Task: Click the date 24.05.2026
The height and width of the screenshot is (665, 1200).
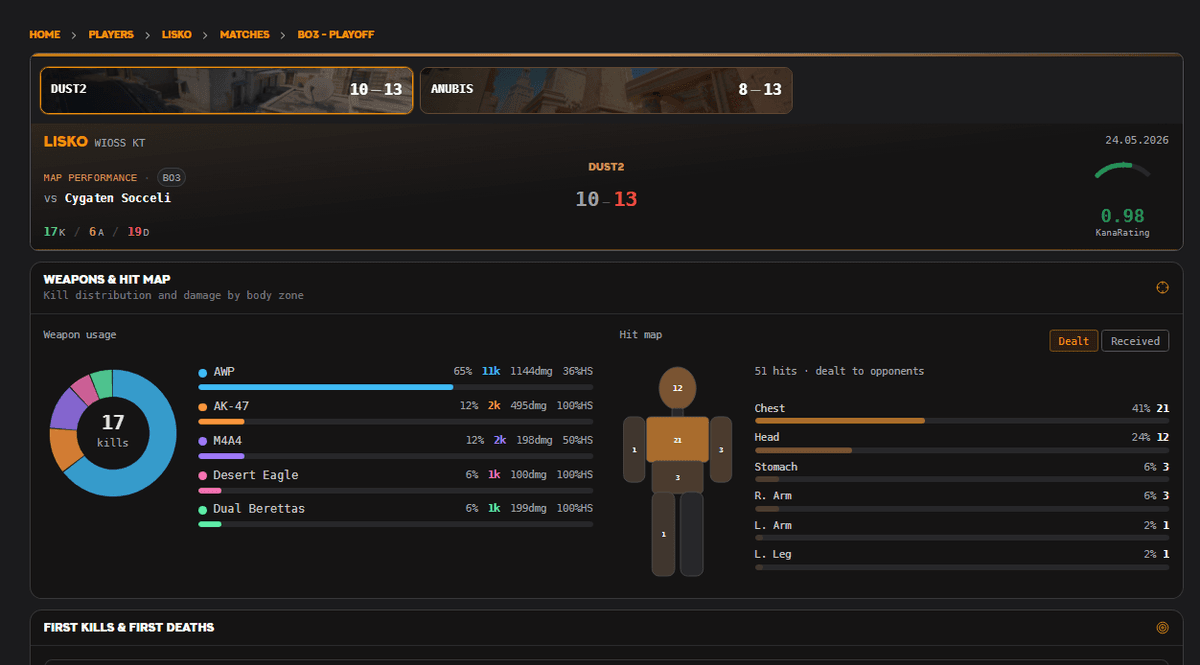Action: coord(1136,140)
